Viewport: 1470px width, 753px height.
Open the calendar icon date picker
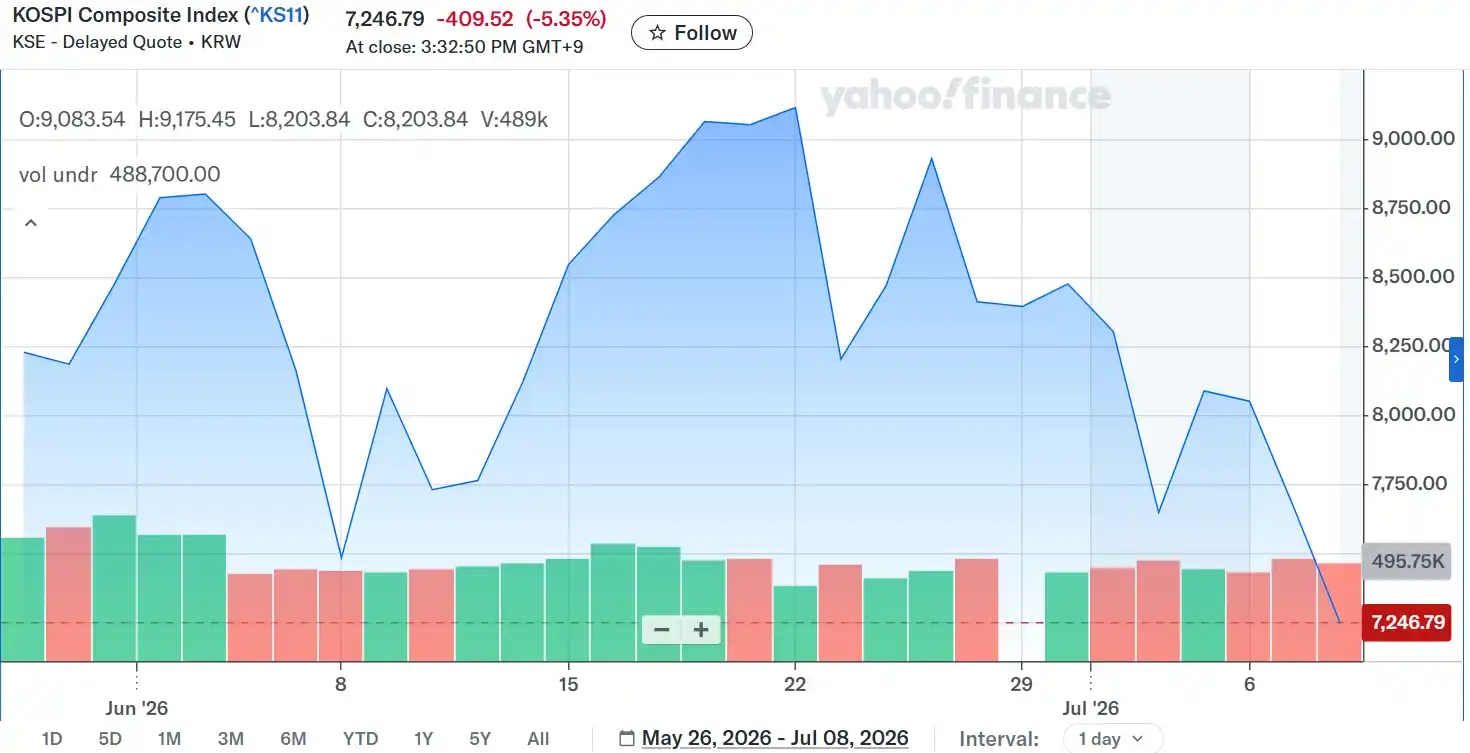(627, 739)
